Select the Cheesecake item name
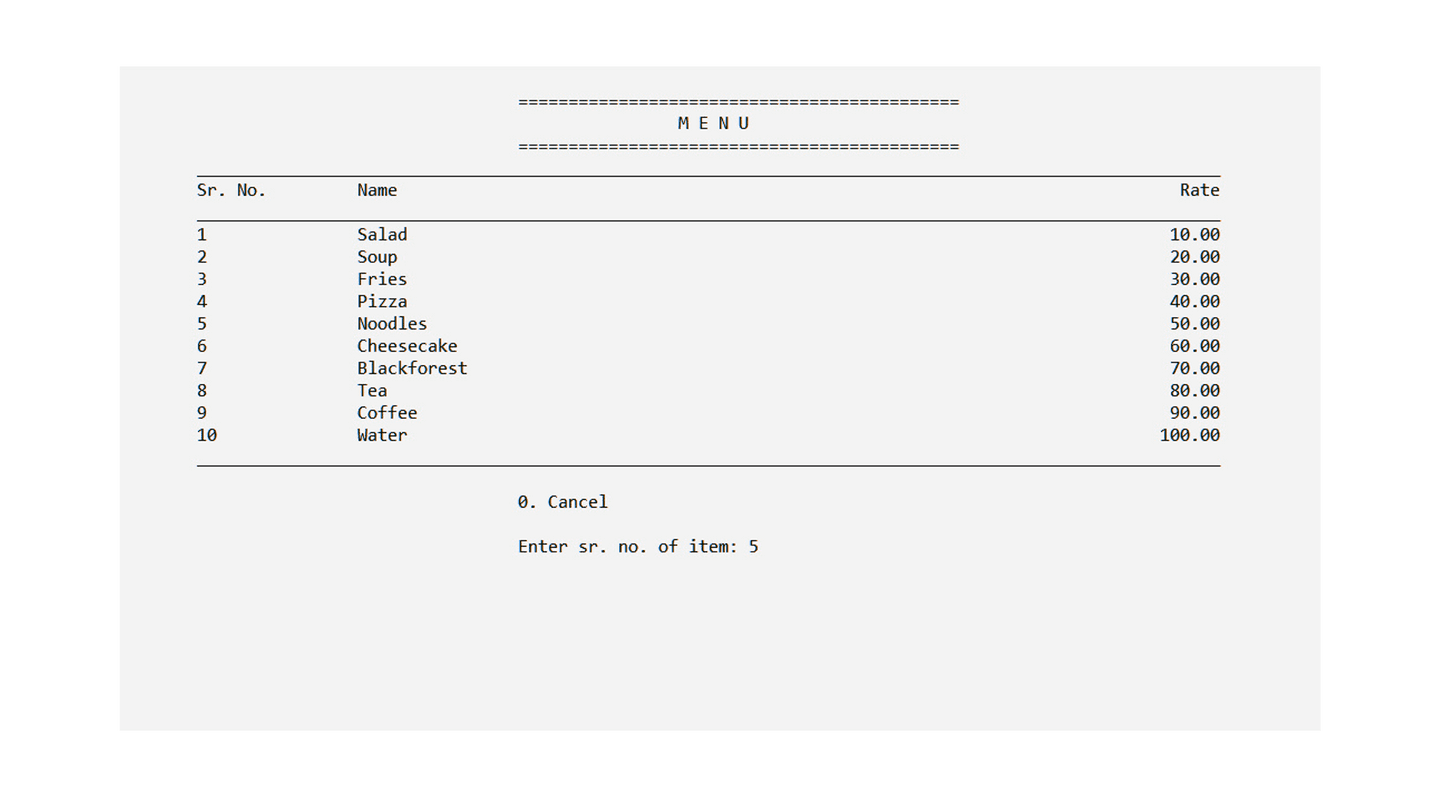 coord(407,346)
